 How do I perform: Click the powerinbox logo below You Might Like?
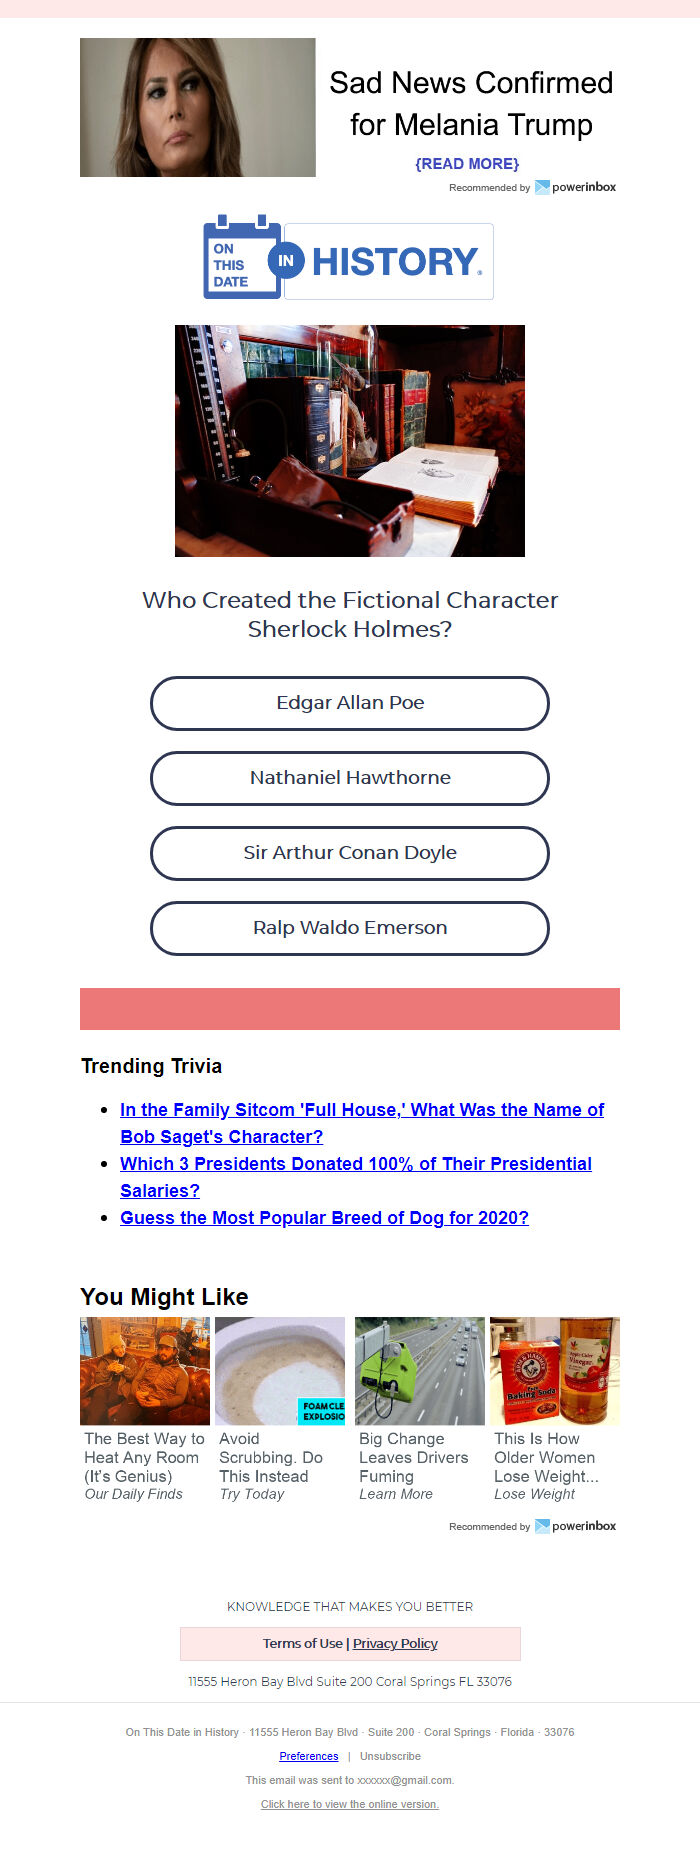pos(576,1526)
